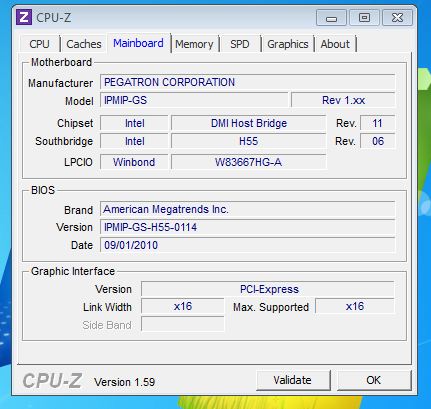This screenshot has height=409, width=431.
Task: Click the Validate button
Action: pyautogui.click(x=293, y=380)
